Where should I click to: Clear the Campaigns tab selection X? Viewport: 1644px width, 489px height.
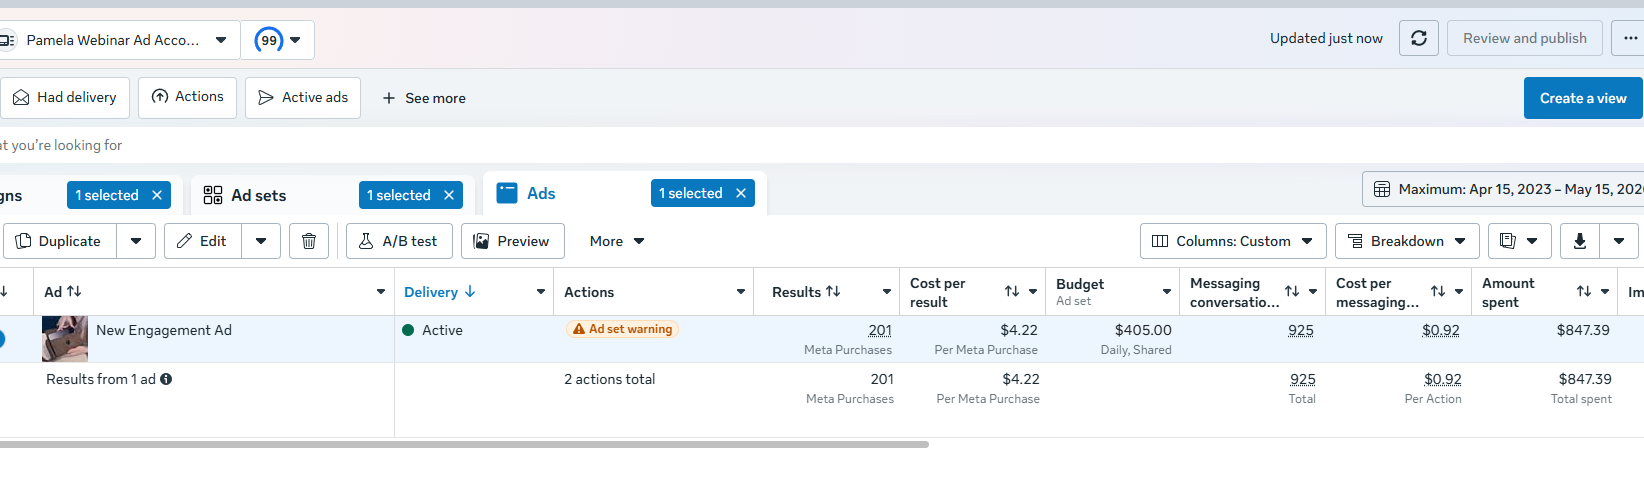tap(157, 195)
